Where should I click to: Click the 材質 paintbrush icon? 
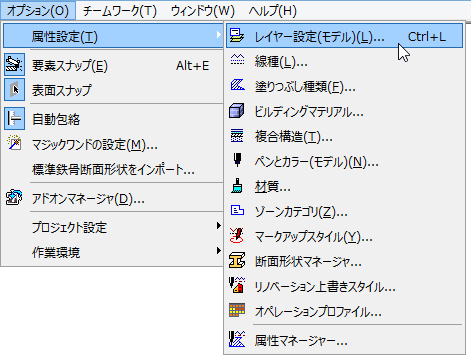point(237,186)
